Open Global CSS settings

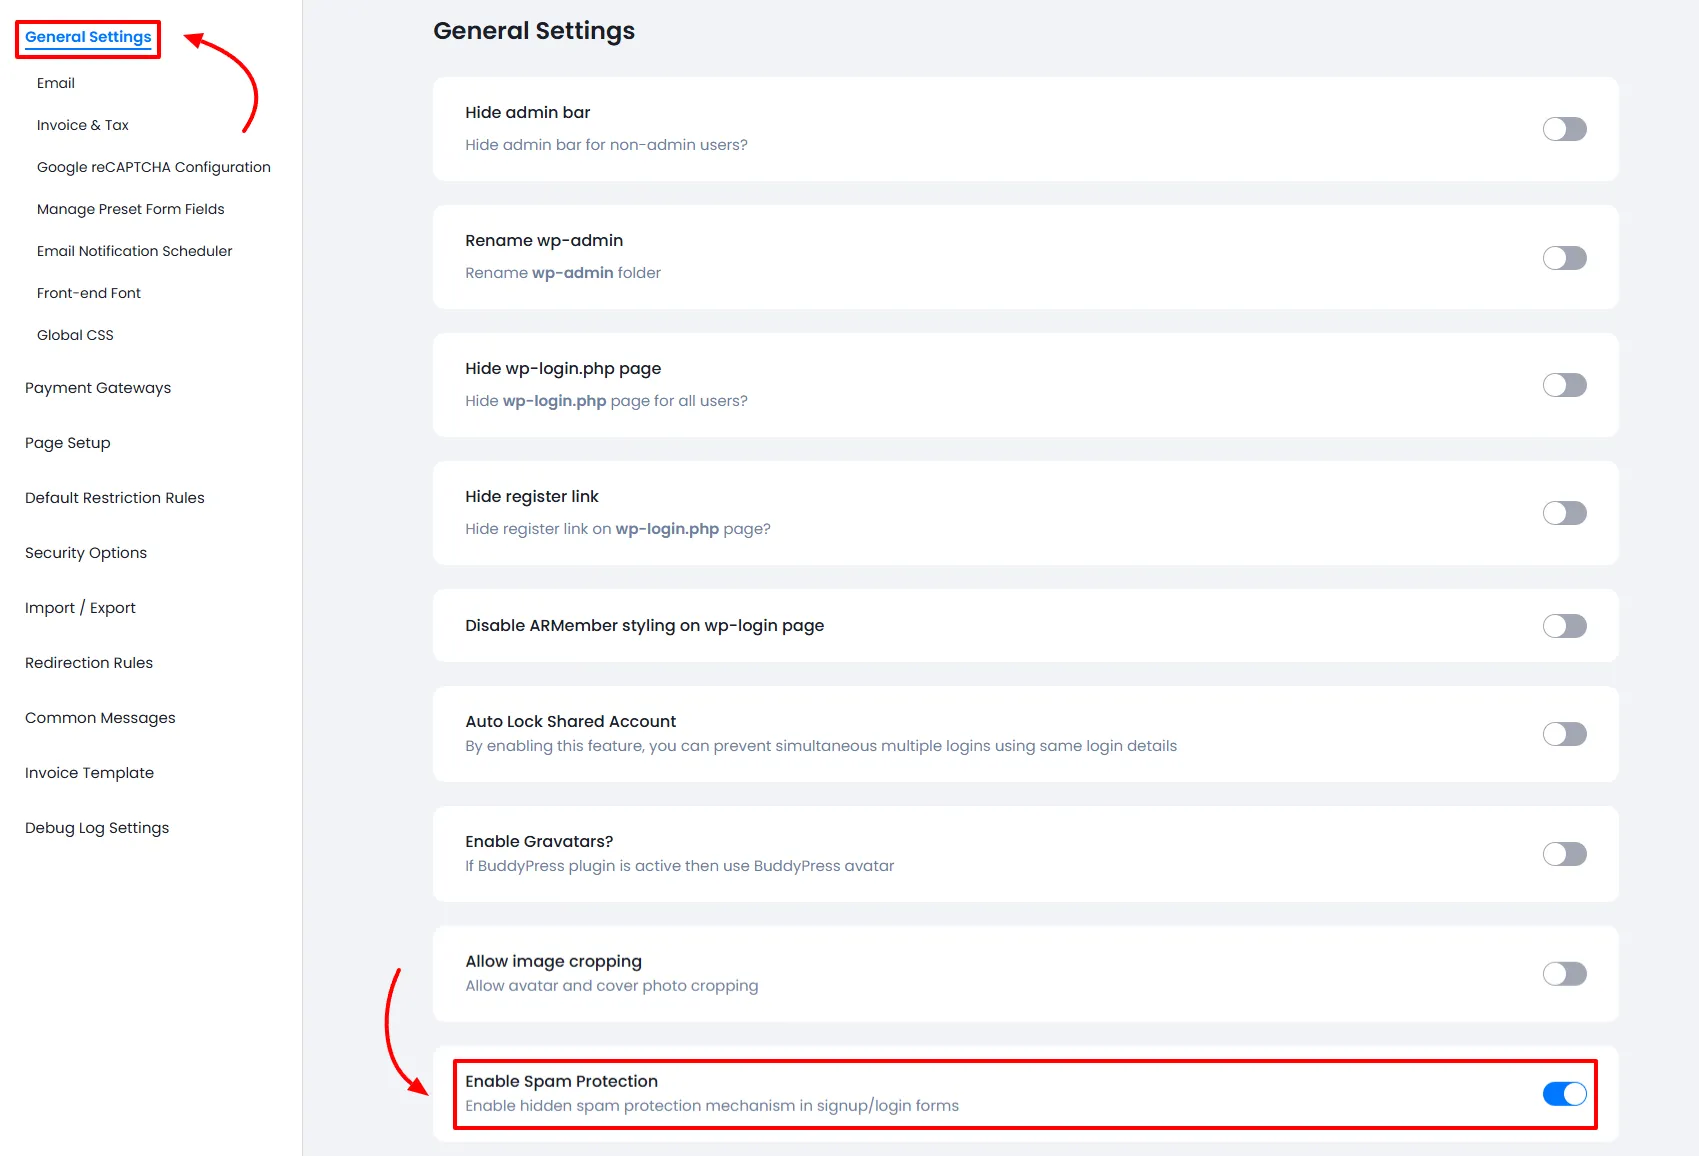(74, 334)
